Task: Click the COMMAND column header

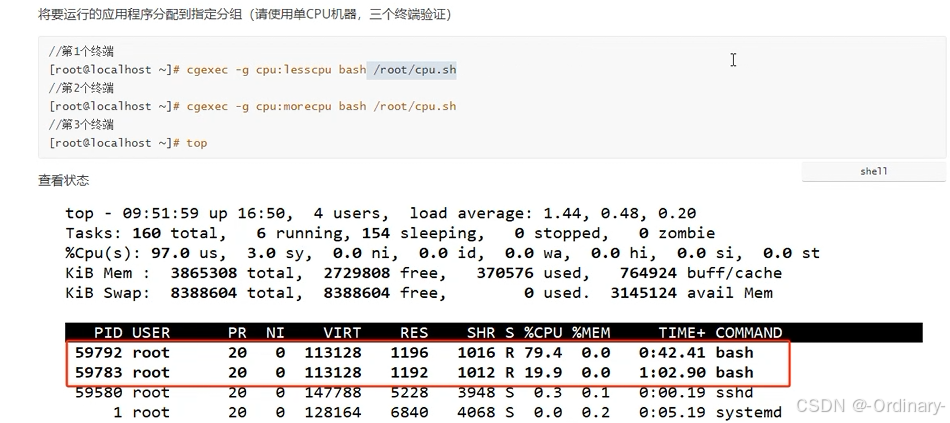Action: 749,333
